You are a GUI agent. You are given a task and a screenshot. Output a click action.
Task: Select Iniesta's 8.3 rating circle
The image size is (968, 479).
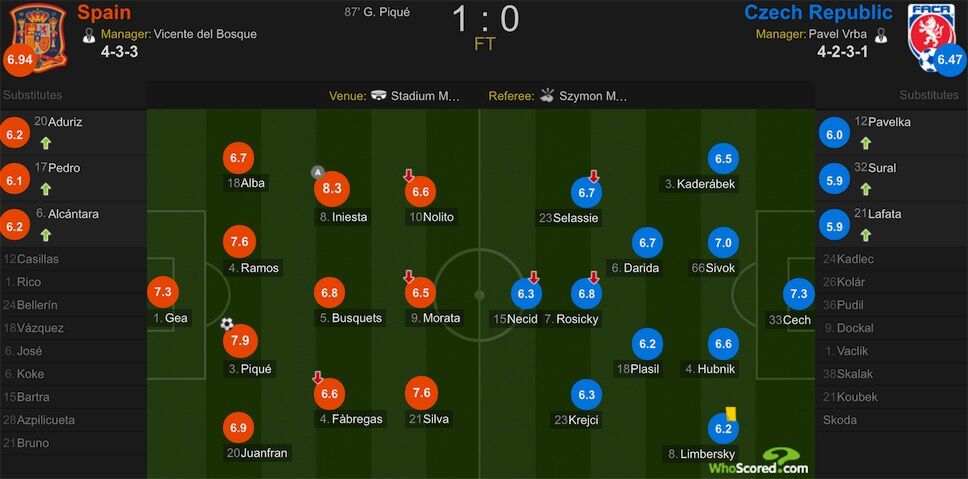[332, 188]
